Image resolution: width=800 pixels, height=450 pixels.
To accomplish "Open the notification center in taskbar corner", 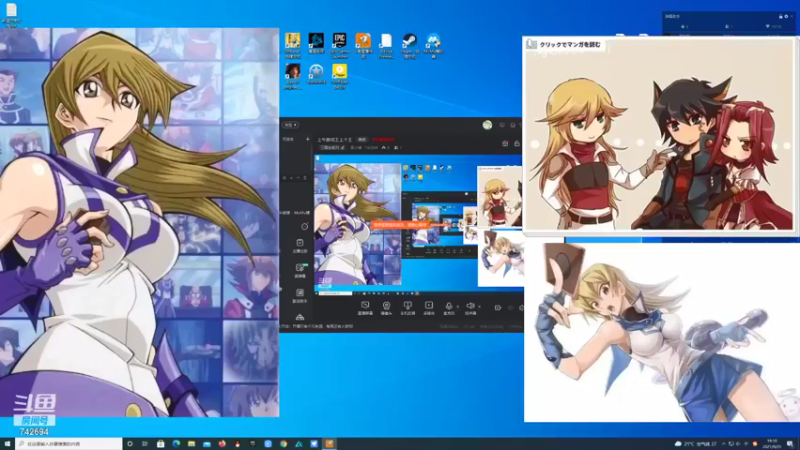I will coord(790,444).
